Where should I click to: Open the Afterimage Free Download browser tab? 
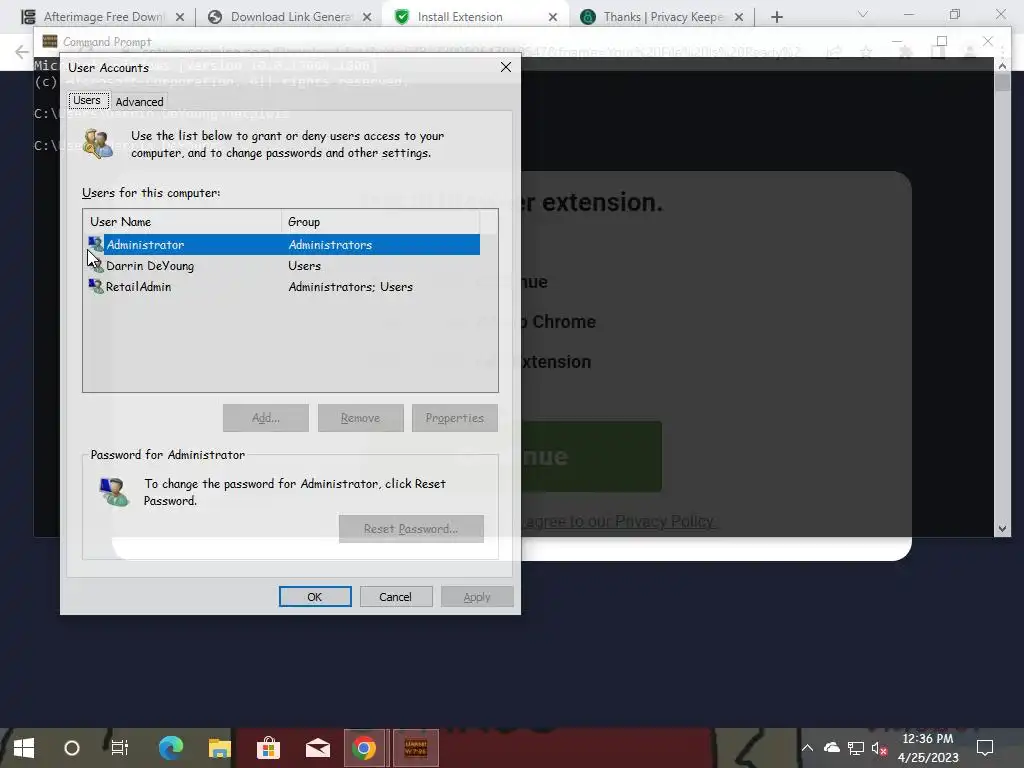[104, 17]
